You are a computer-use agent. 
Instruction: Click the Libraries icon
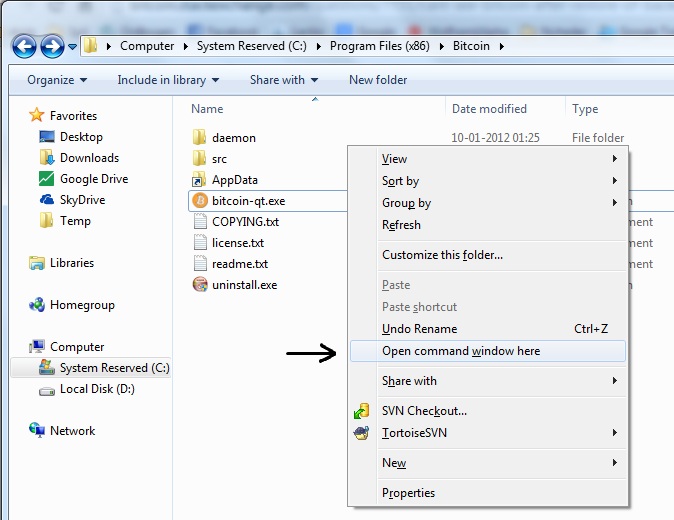click(x=37, y=263)
